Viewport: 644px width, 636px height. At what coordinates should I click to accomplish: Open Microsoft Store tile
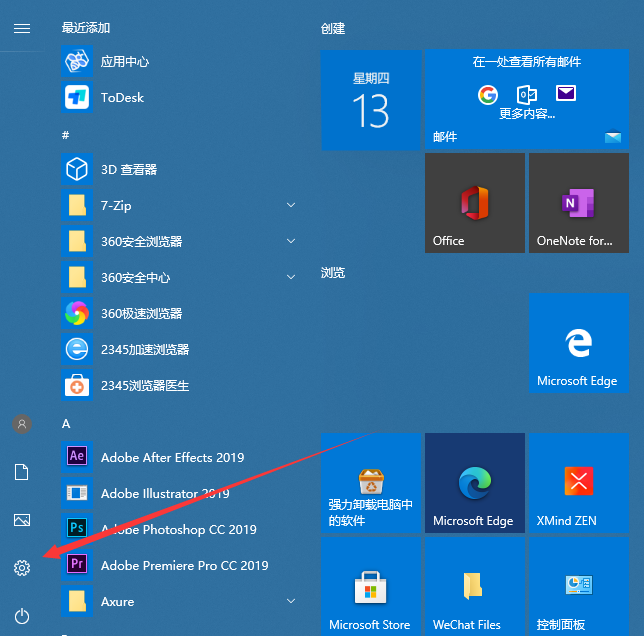(x=371, y=587)
